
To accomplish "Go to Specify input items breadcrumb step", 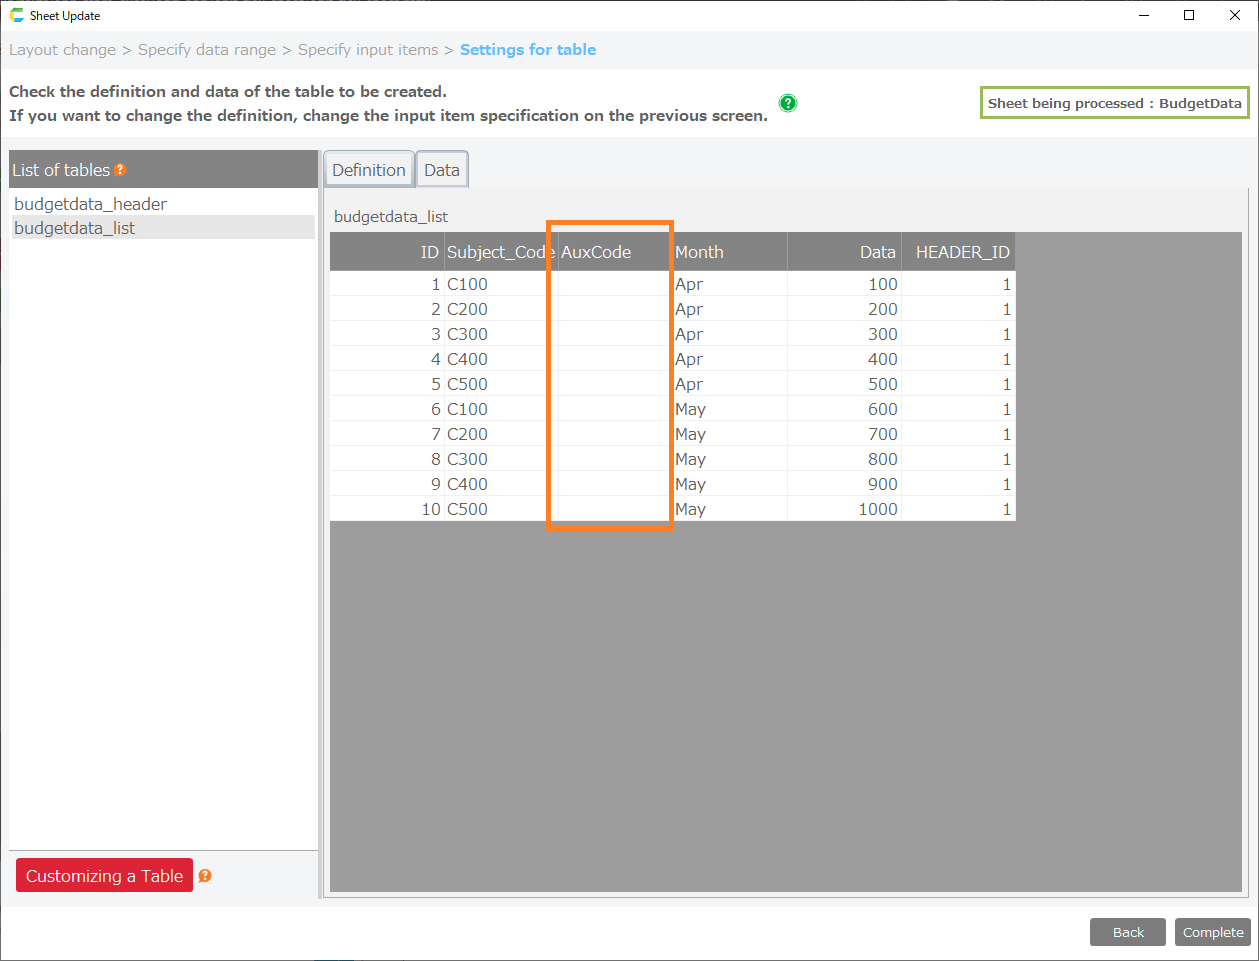I will coord(368,50).
